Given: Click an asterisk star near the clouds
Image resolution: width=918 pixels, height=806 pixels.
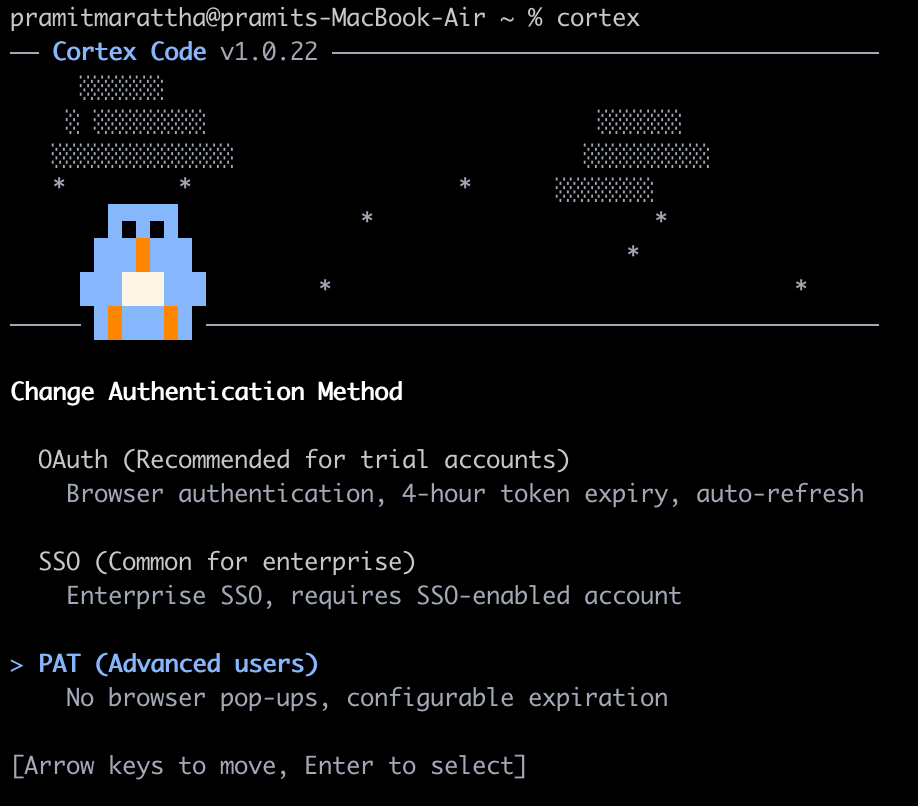Looking at the screenshot, I should pyautogui.click(x=464, y=184).
